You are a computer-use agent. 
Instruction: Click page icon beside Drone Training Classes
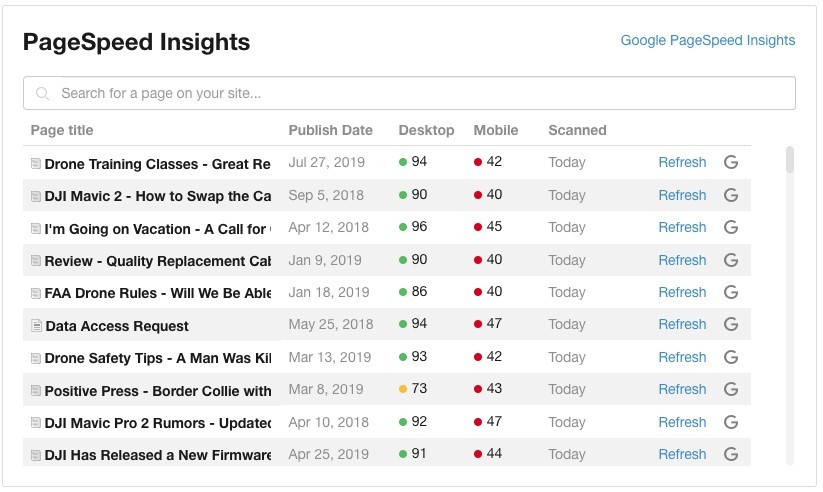pos(36,164)
